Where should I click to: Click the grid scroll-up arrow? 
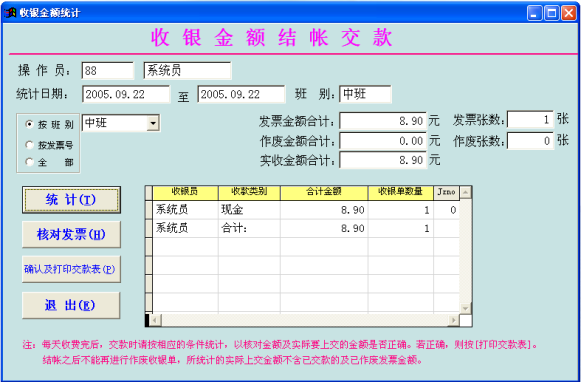click(x=465, y=192)
